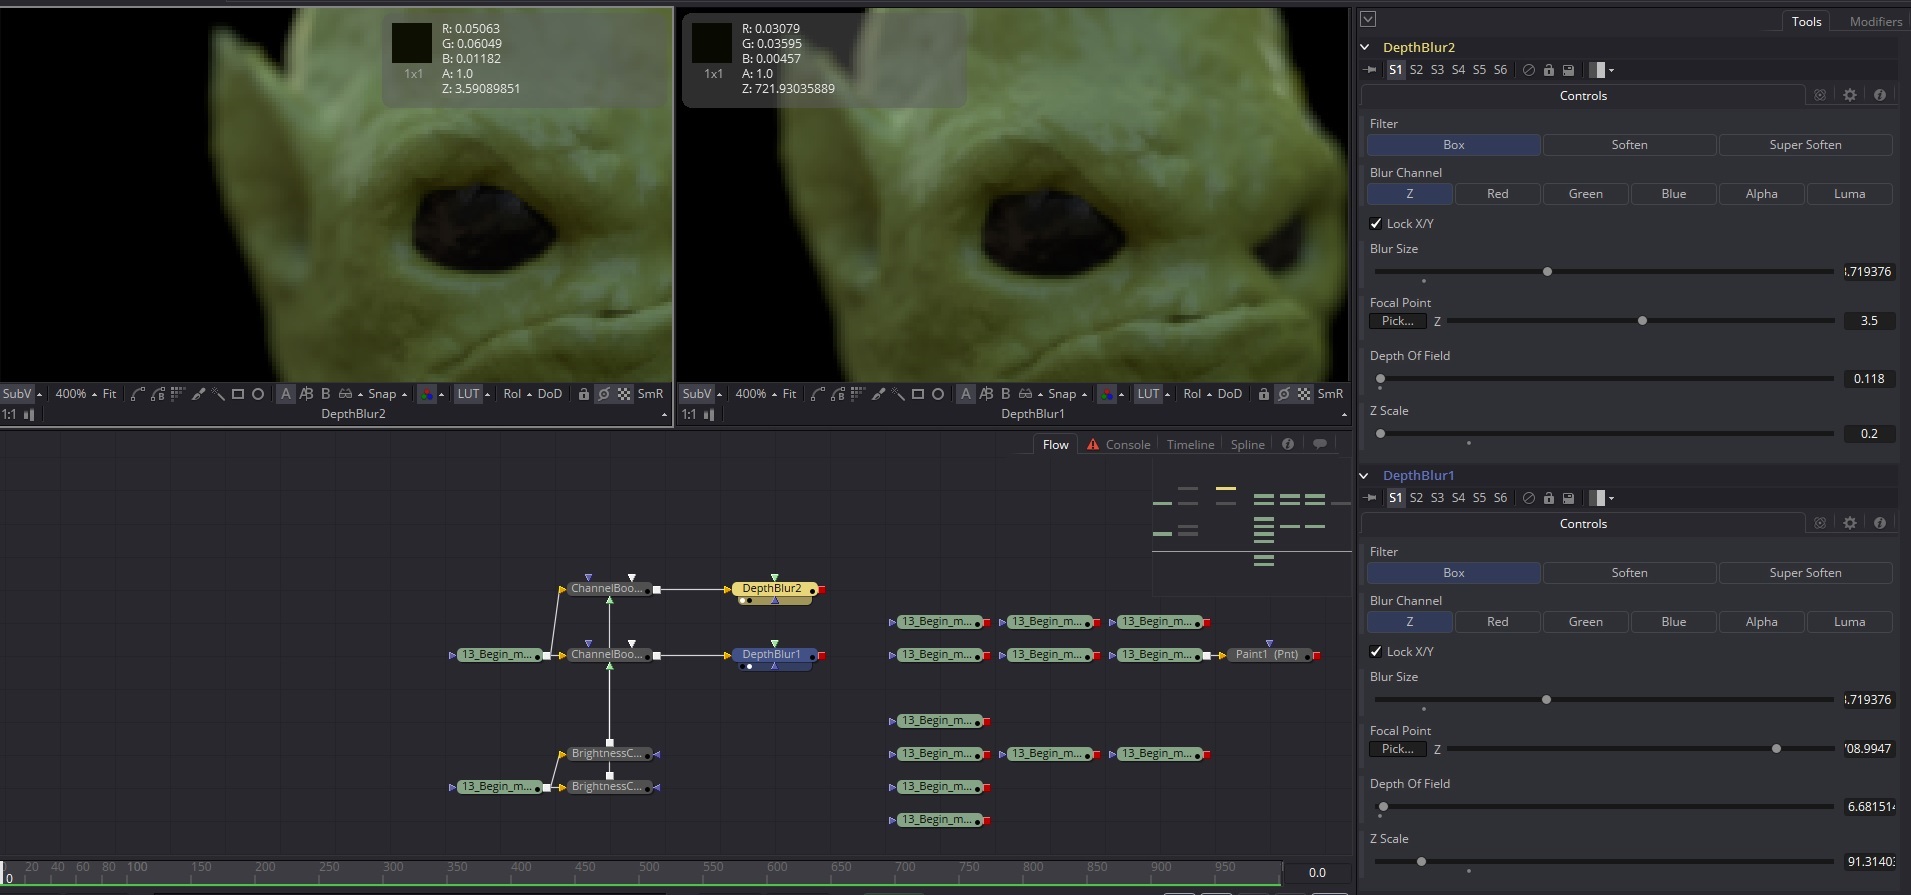
Task: Click save settings icon on DepthBlur2 header
Action: click(x=1568, y=70)
